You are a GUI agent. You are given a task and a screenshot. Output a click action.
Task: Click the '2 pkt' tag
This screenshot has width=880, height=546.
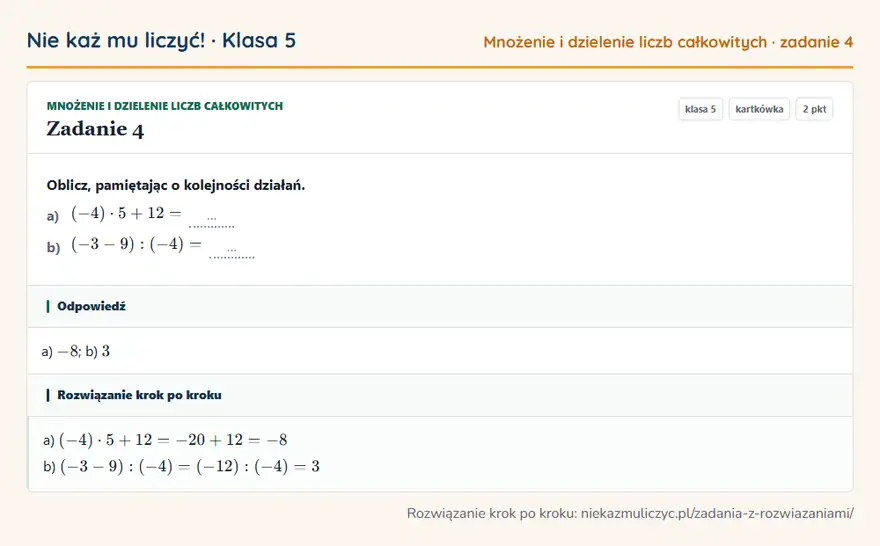814,109
